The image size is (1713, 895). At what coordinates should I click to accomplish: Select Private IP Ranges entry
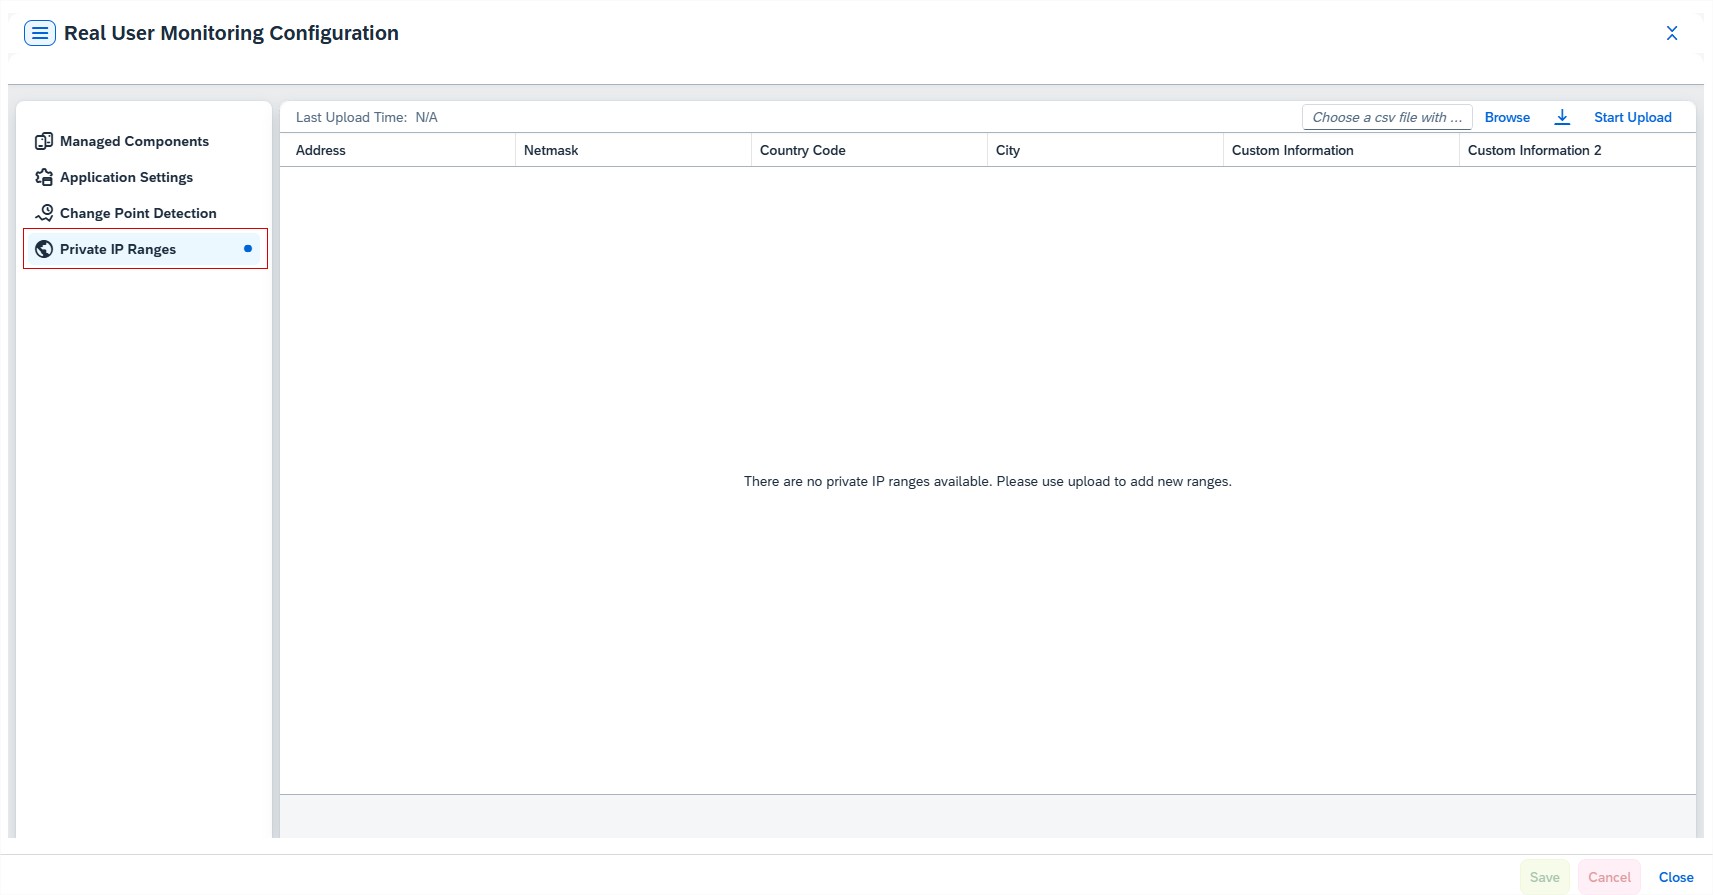118,249
